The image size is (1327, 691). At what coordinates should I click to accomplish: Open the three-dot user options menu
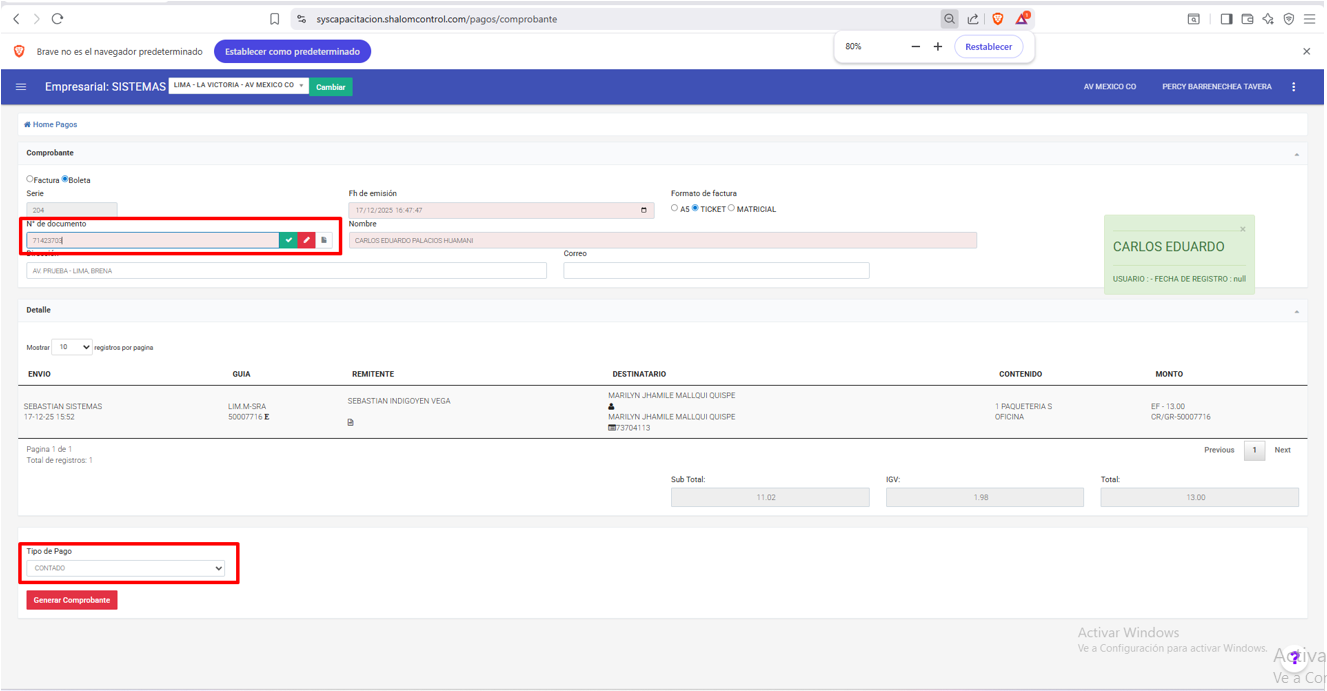[1293, 87]
